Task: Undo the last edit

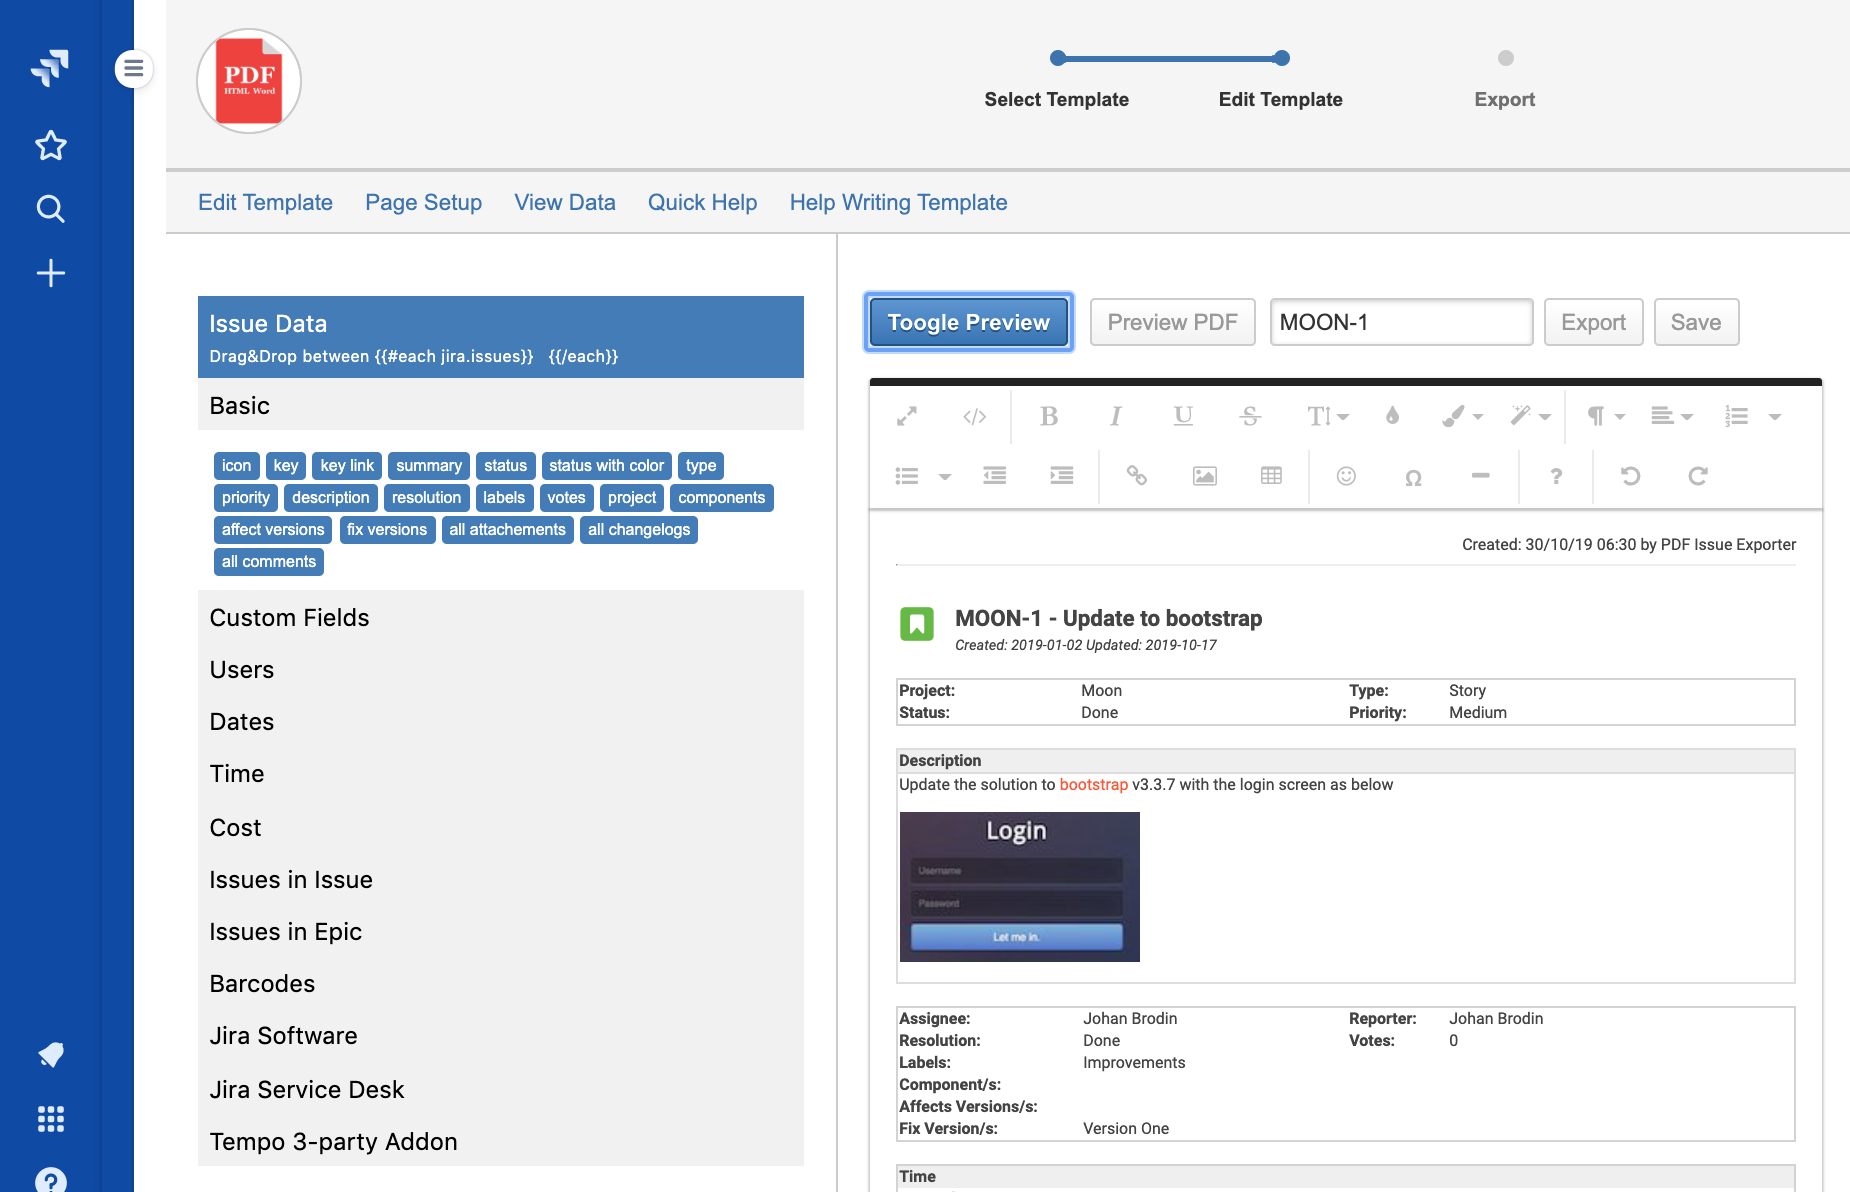Action: pyautogui.click(x=1631, y=476)
